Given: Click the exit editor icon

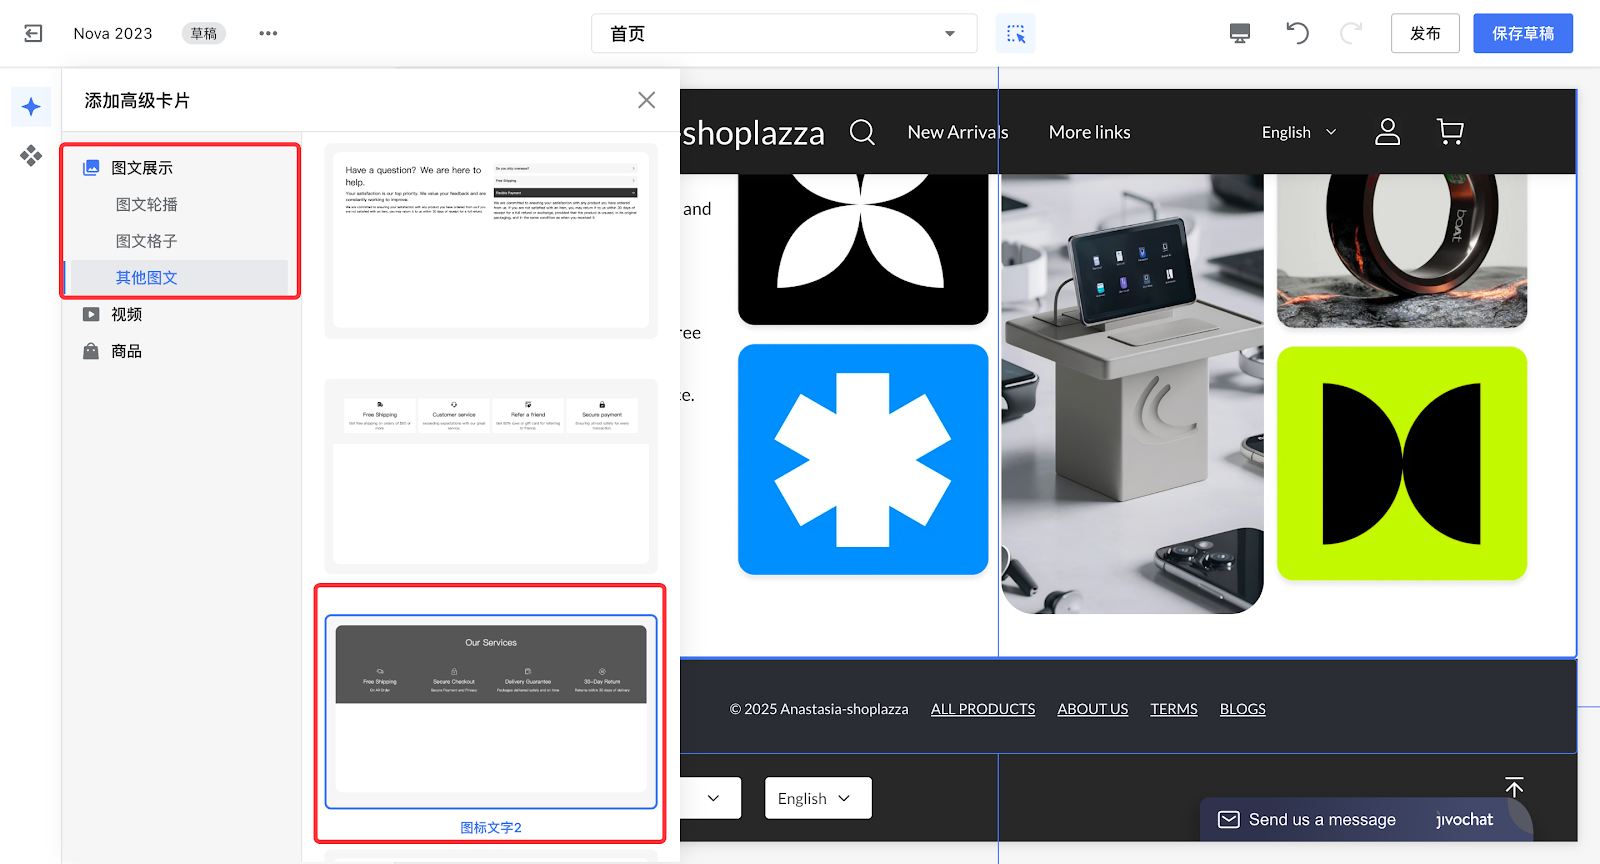Looking at the screenshot, I should (x=33, y=33).
